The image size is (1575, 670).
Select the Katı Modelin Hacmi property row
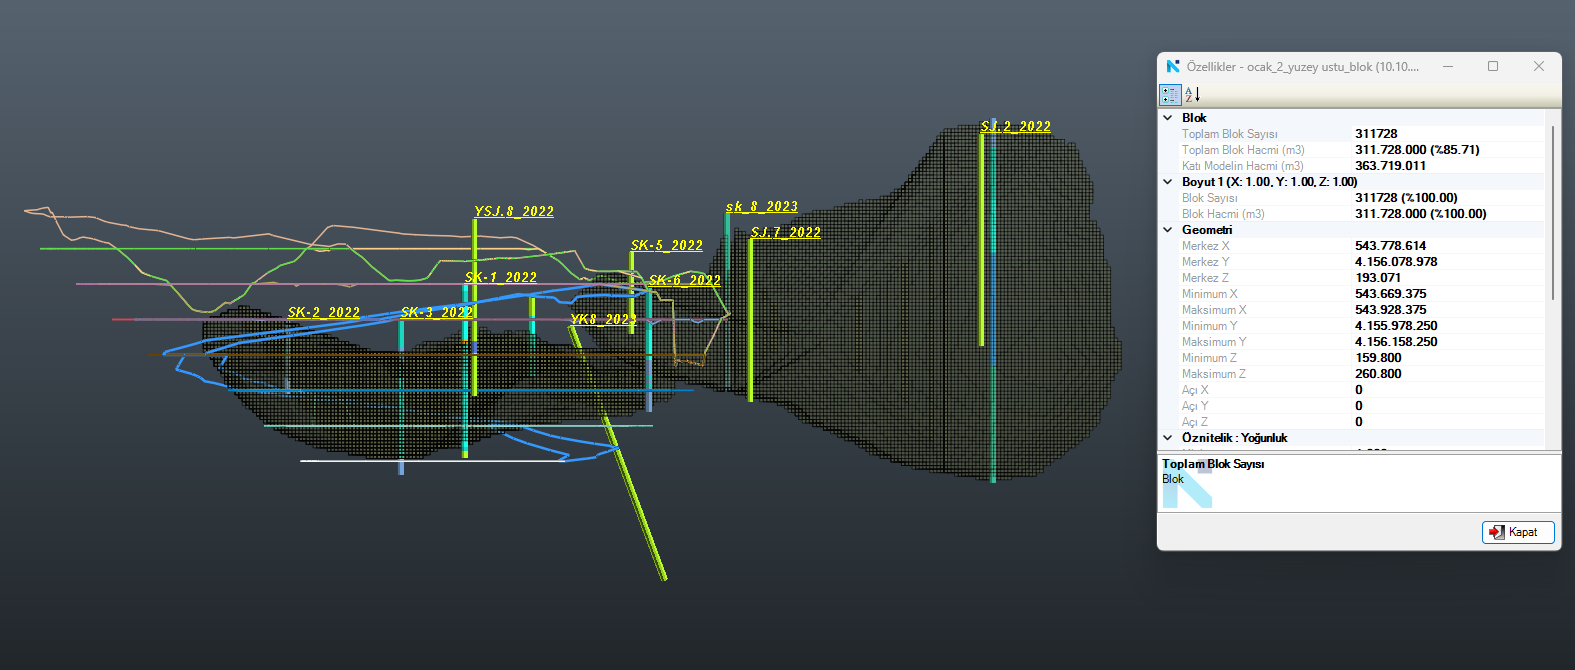pyautogui.click(x=1242, y=166)
